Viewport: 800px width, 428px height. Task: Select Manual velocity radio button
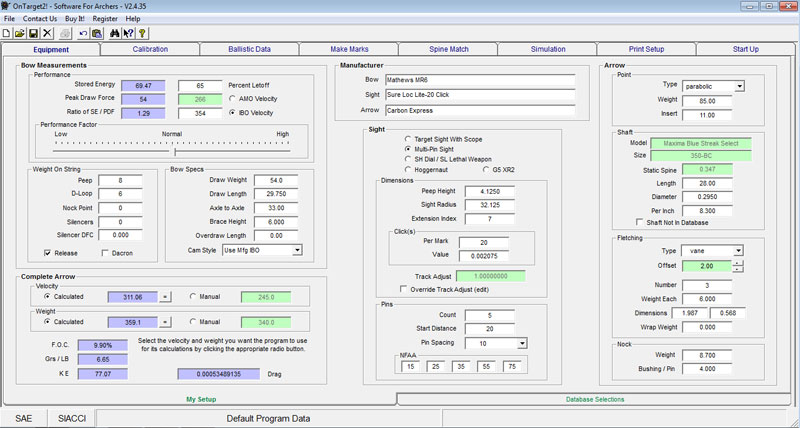click(193, 296)
